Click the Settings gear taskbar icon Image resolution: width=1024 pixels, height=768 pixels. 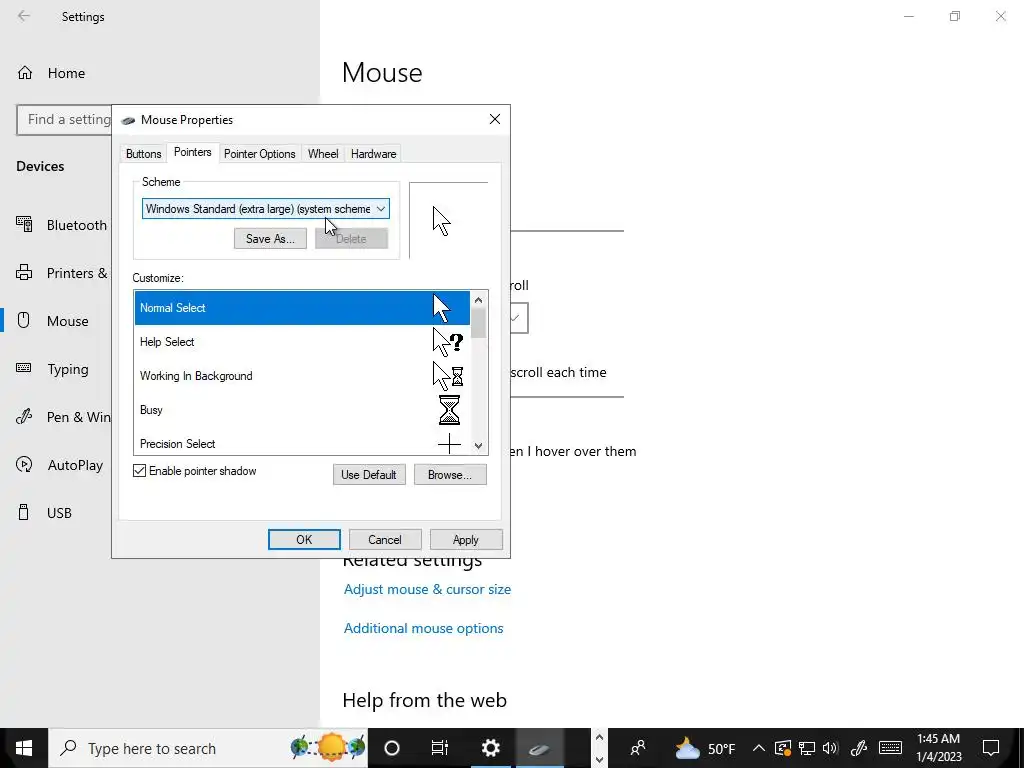(x=490, y=748)
